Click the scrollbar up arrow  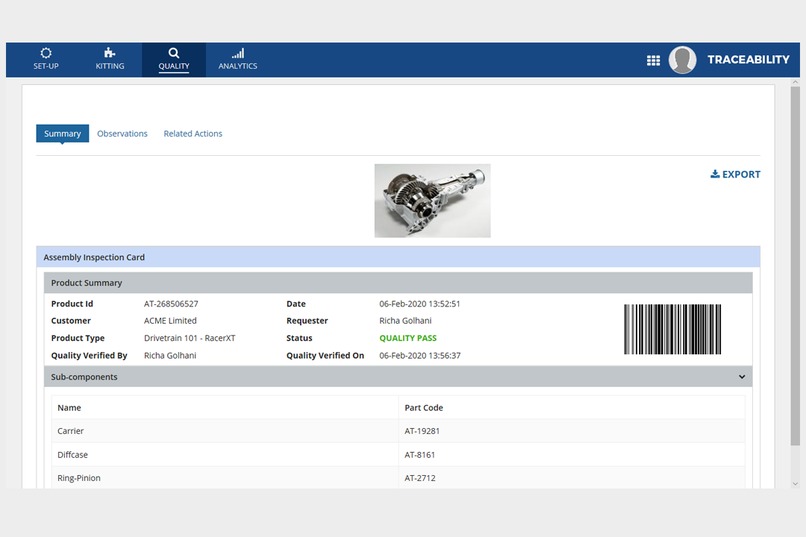tap(795, 82)
